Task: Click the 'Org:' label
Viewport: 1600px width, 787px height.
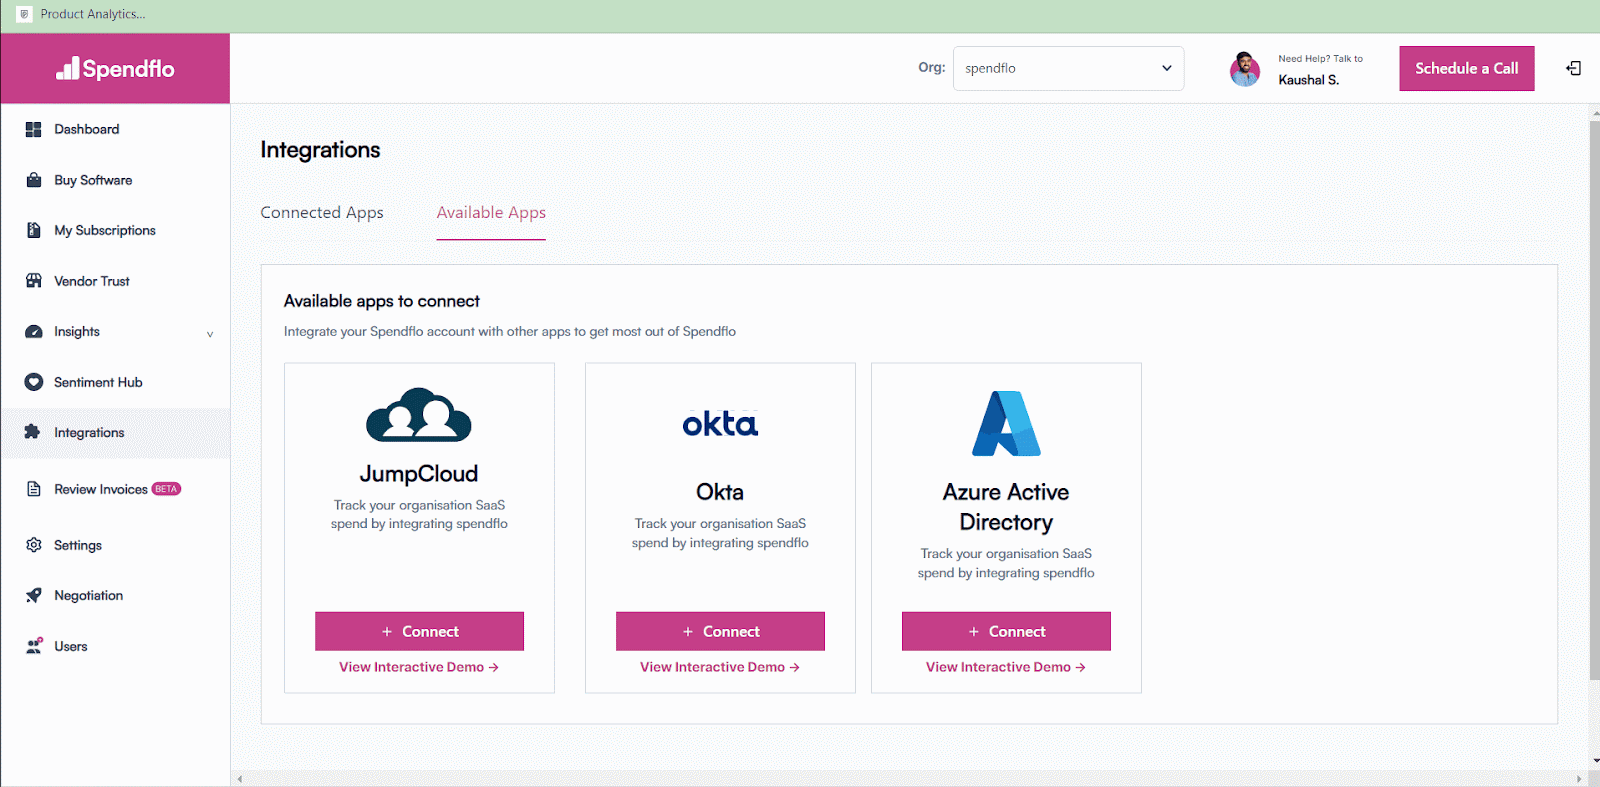Action: pyautogui.click(x=931, y=67)
